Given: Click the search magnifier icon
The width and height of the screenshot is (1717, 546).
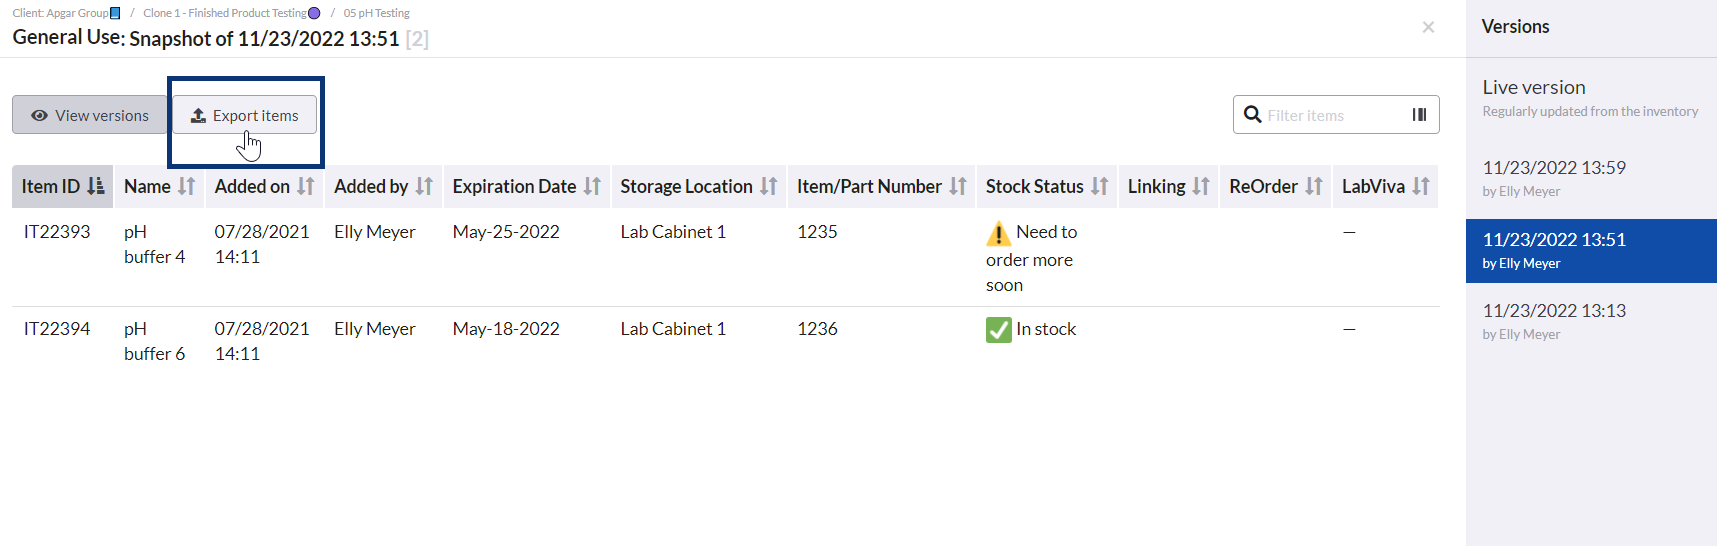Looking at the screenshot, I should point(1252,115).
